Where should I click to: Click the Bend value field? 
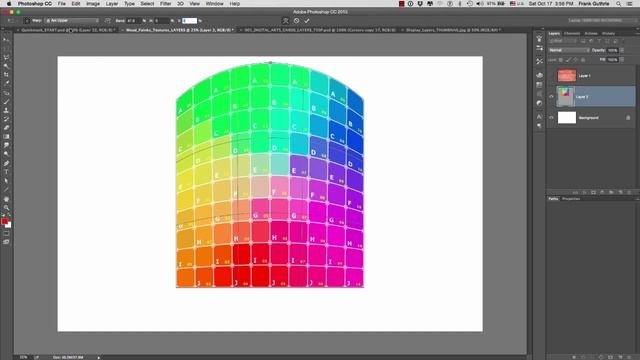(133, 20)
